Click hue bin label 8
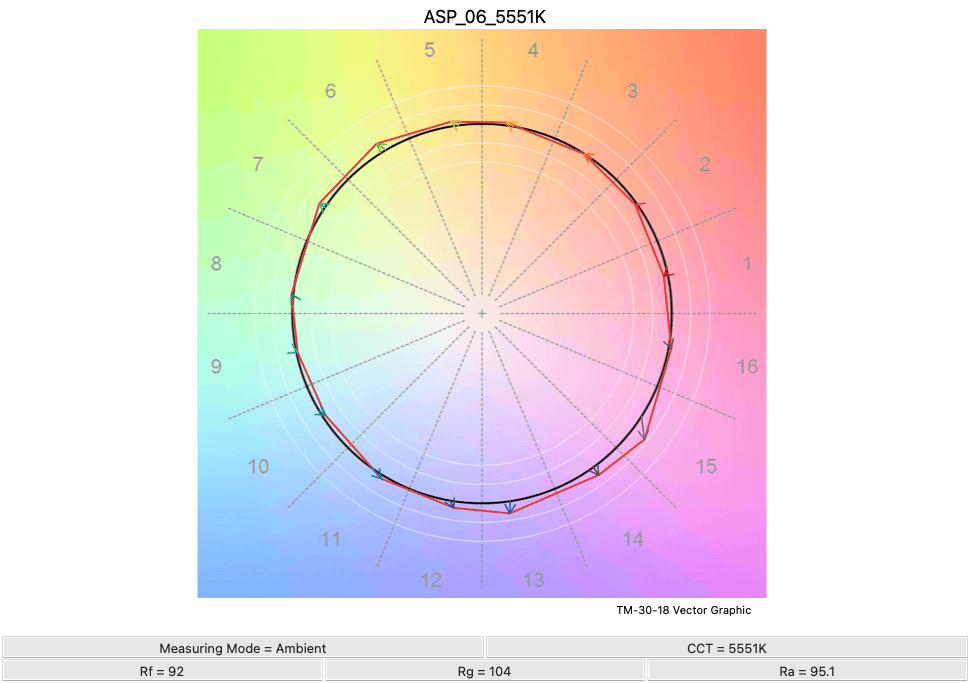The image size is (970, 683). [x=216, y=264]
